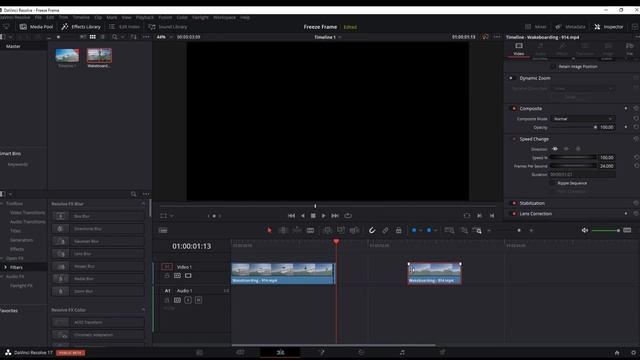The height and width of the screenshot is (360, 640).
Task: Select the Trim Edit Mode tool
Action: (283, 230)
